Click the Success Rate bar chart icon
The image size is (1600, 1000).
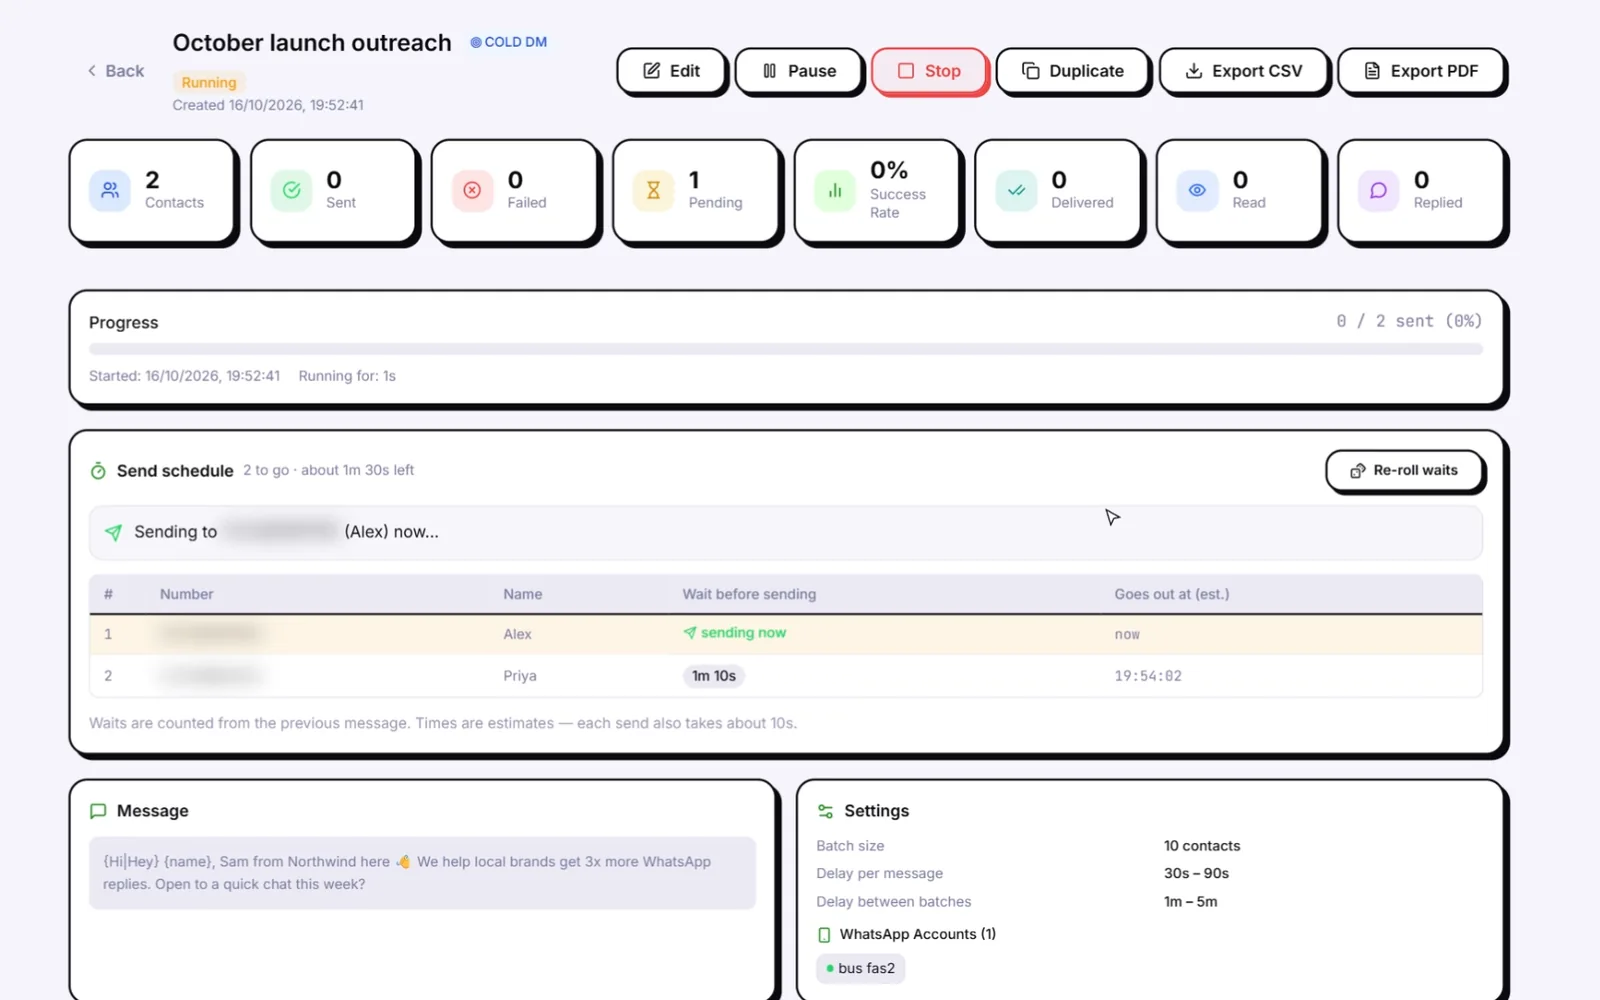tap(835, 190)
